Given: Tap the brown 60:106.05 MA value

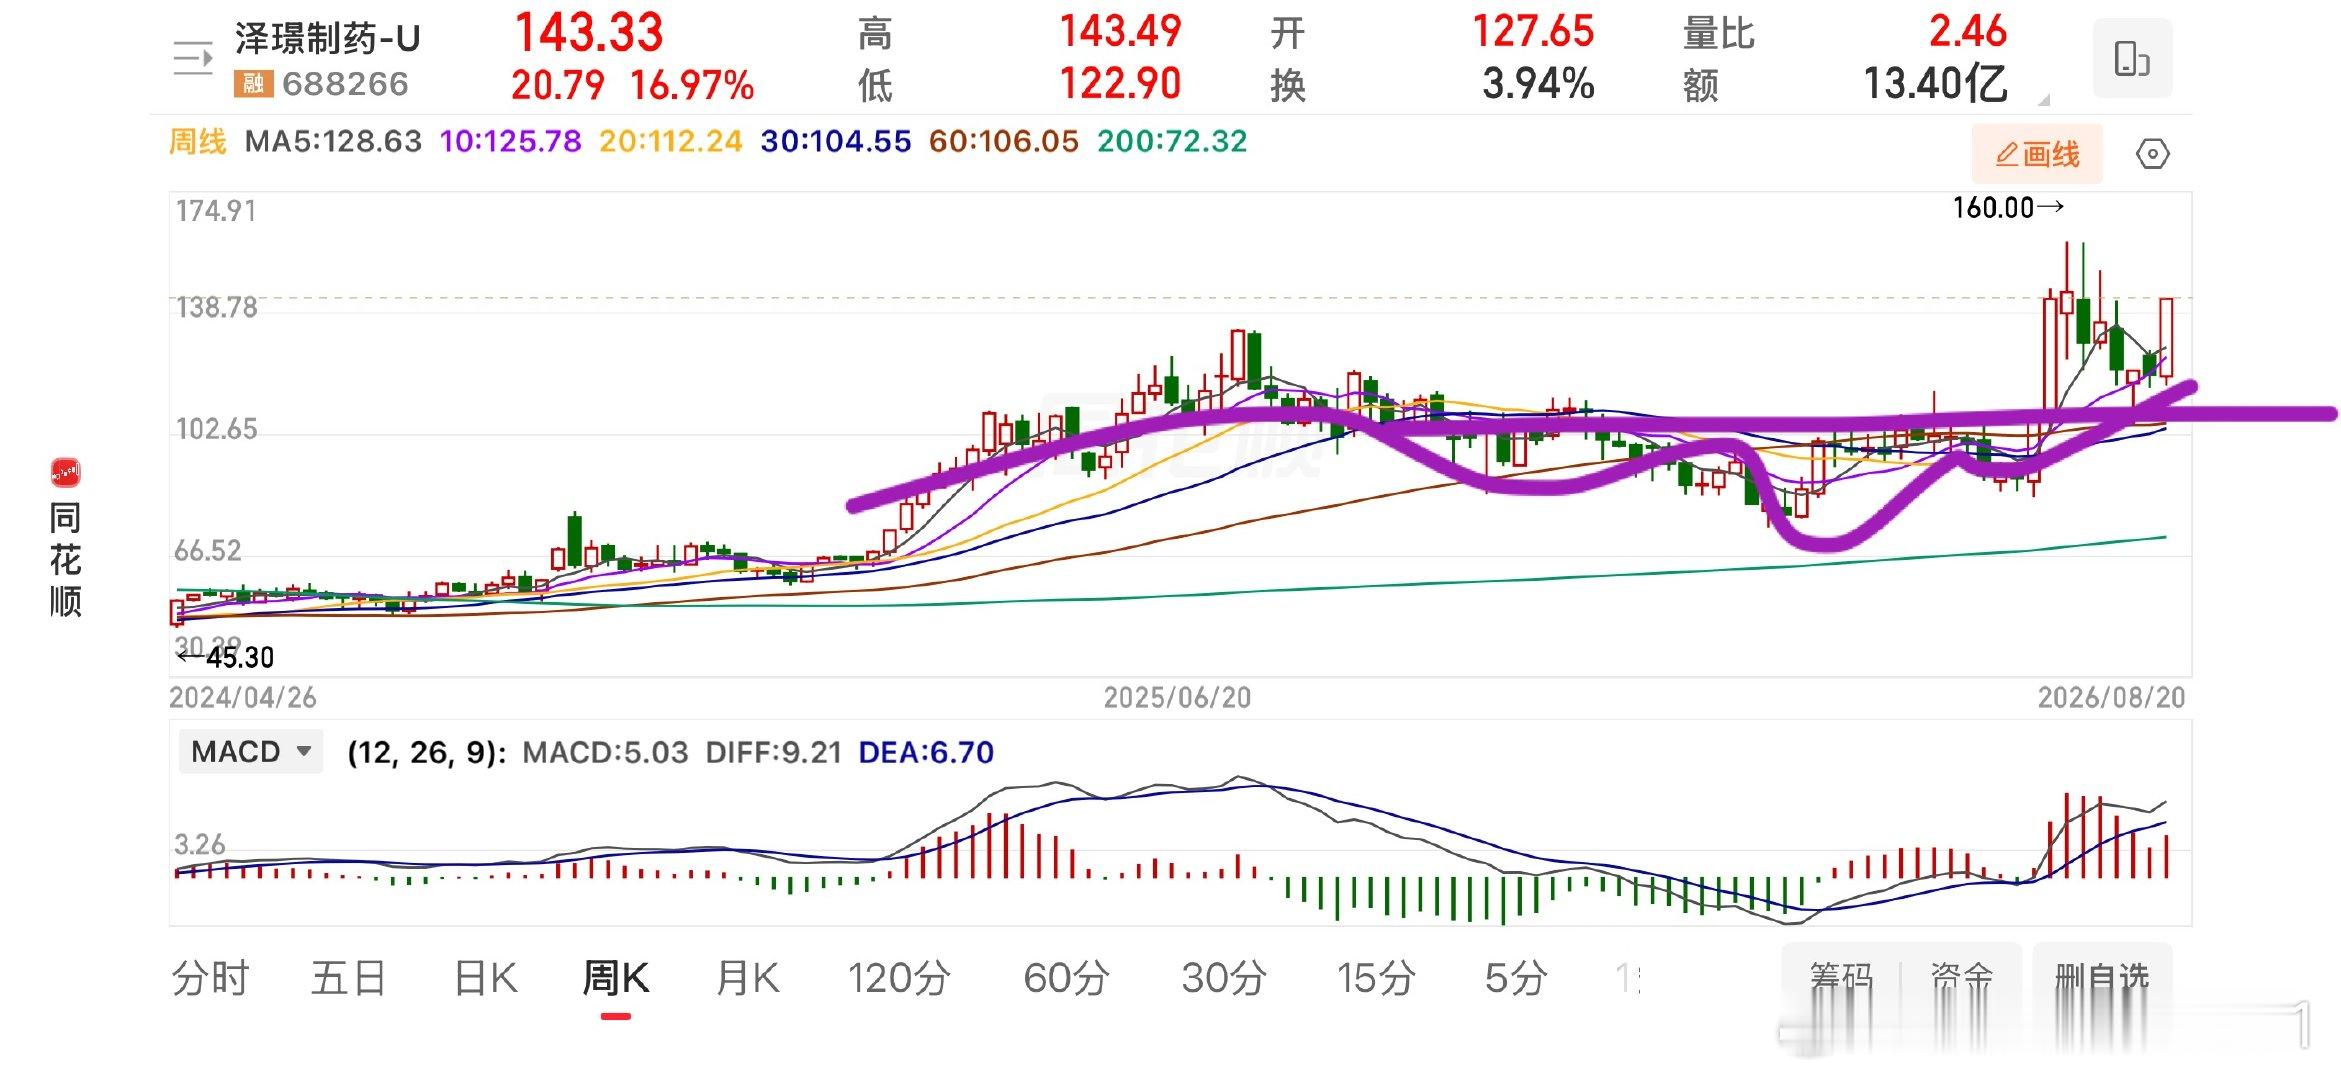Looking at the screenshot, I should pos(1004,141).
